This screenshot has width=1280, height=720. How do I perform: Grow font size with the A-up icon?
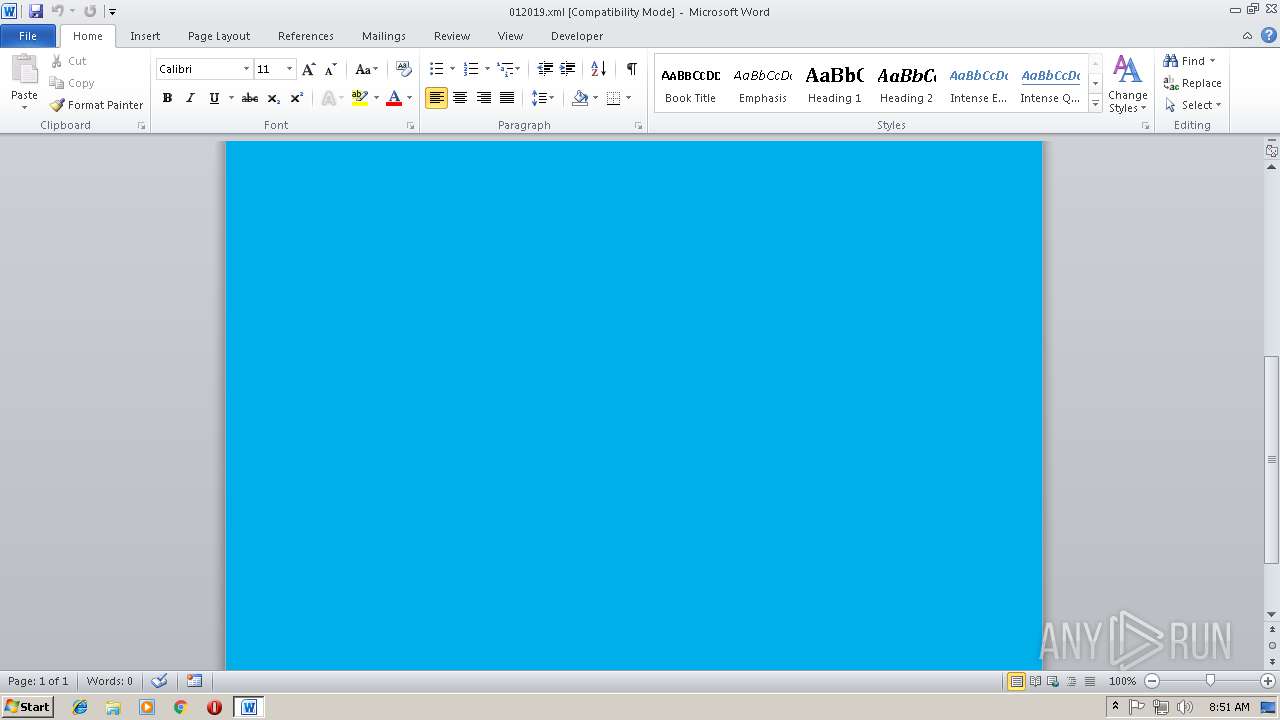309,69
